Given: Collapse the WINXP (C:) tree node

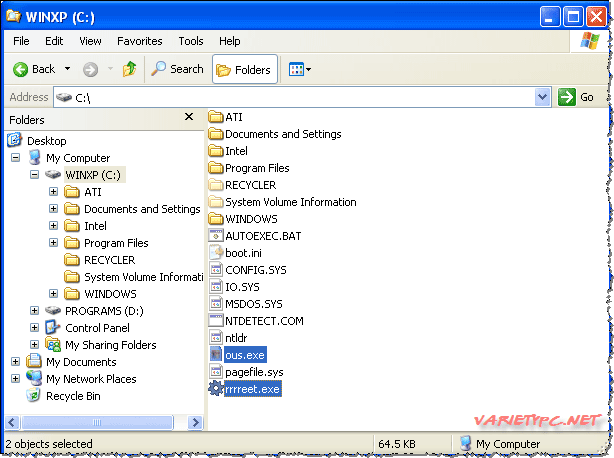Looking at the screenshot, I should [34, 175].
